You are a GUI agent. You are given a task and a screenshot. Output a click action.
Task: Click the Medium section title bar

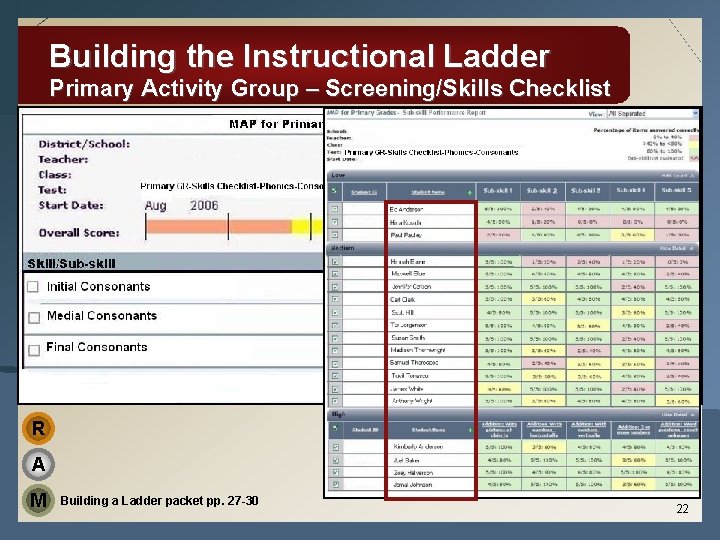[512, 248]
